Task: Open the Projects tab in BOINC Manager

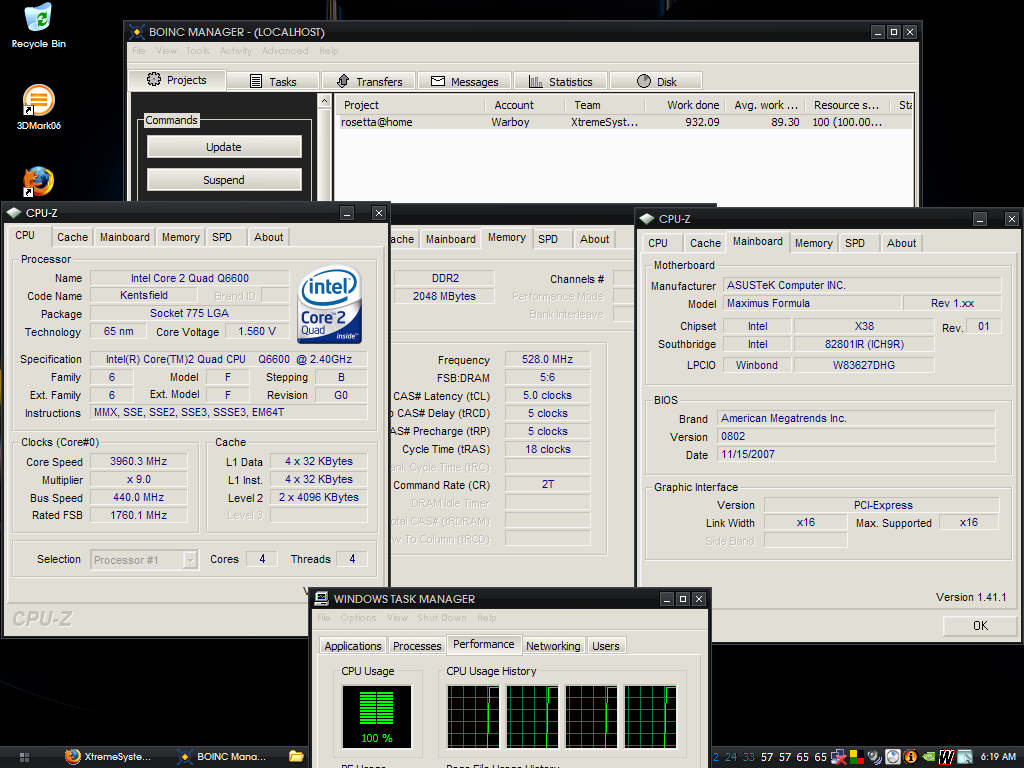Action: [x=177, y=80]
